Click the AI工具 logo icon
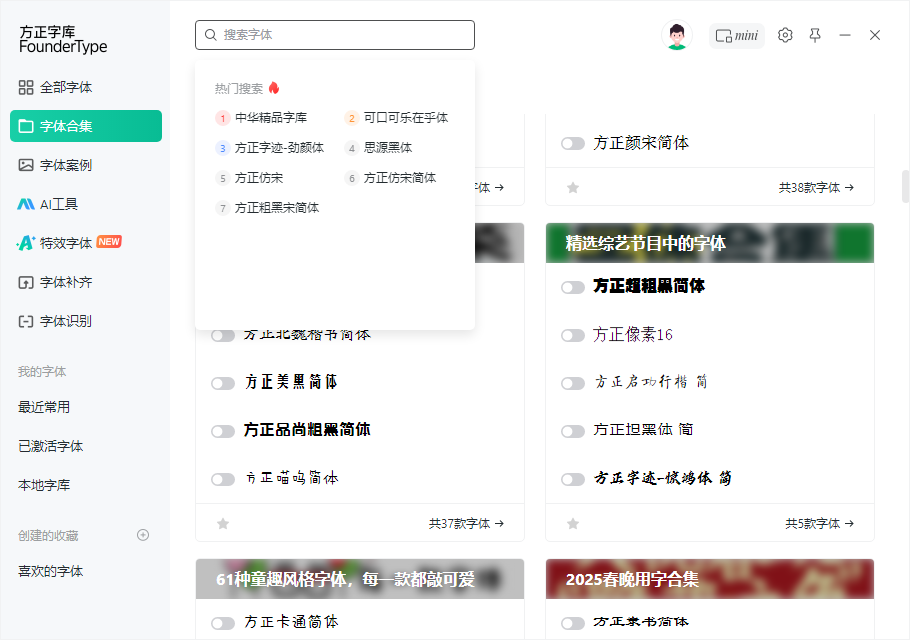This screenshot has height=640, width=910. point(26,204)
